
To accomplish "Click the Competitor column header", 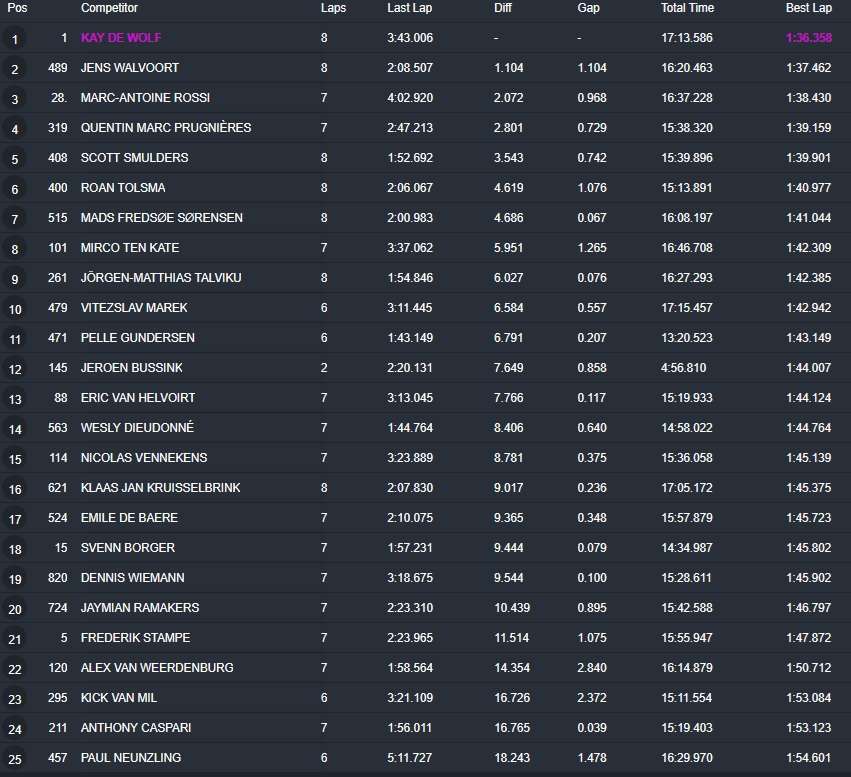I will tap(110, 8).
